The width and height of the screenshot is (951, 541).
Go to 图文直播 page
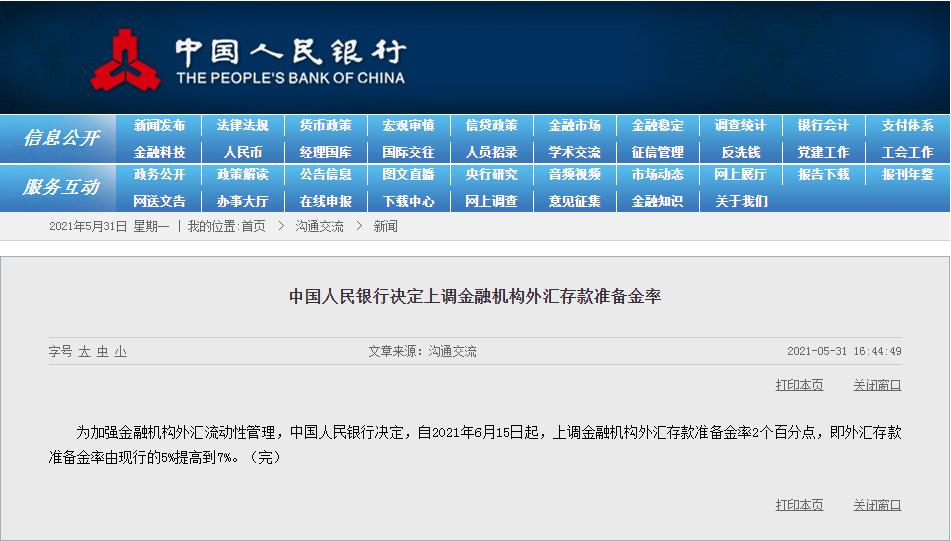pyautogui.click(x=409, y=175)
